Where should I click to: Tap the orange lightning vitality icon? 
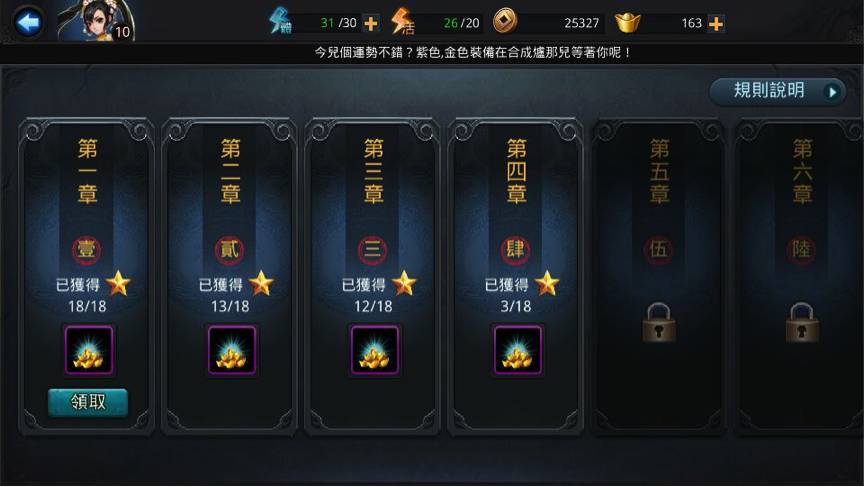403,21
